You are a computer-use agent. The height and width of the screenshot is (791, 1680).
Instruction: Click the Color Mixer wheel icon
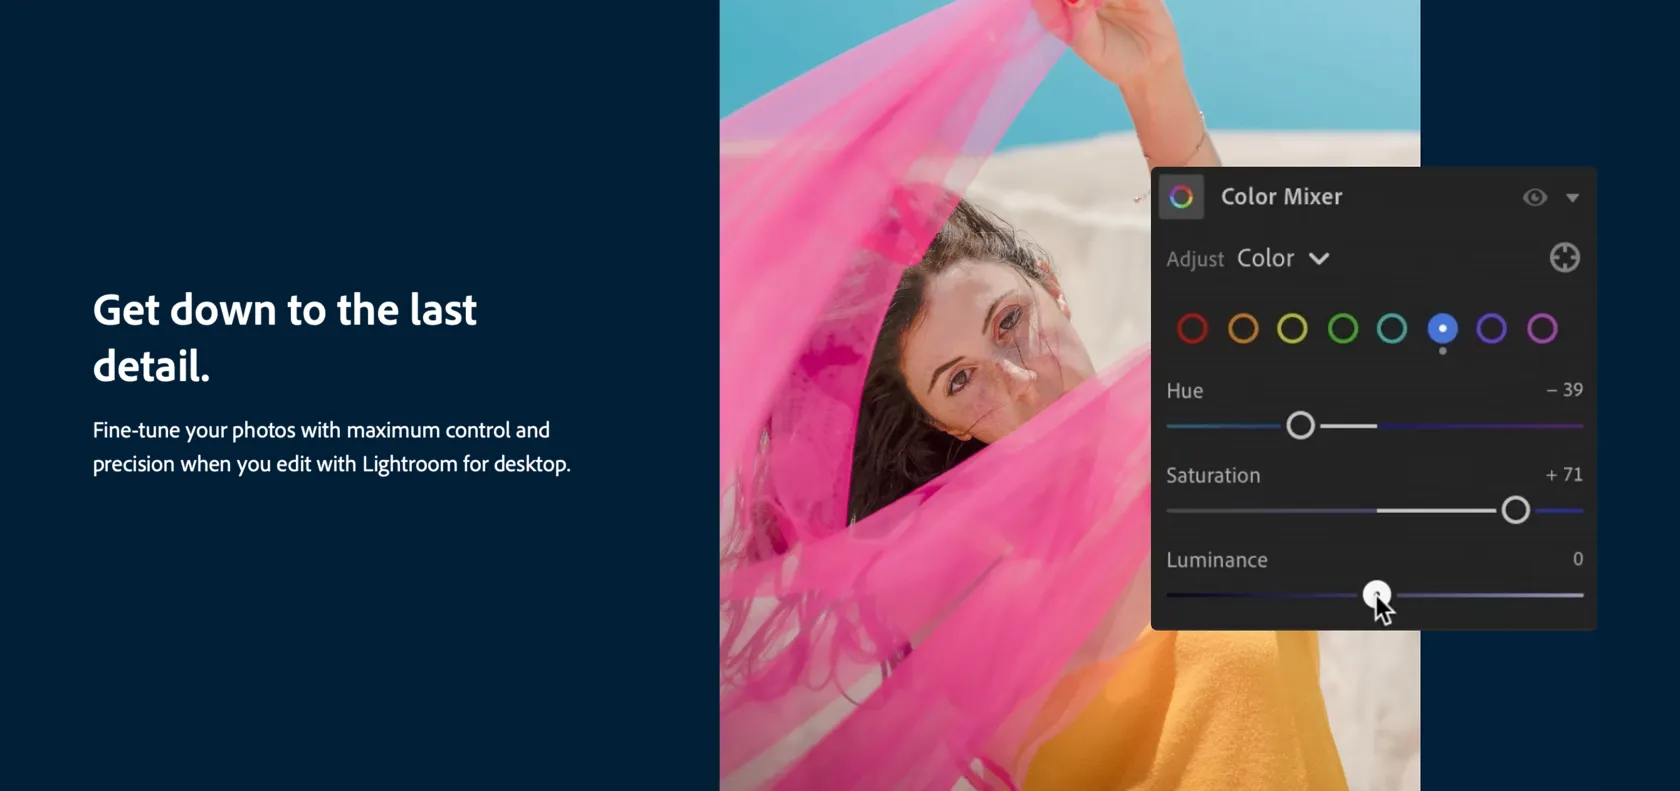(1181, 197)
